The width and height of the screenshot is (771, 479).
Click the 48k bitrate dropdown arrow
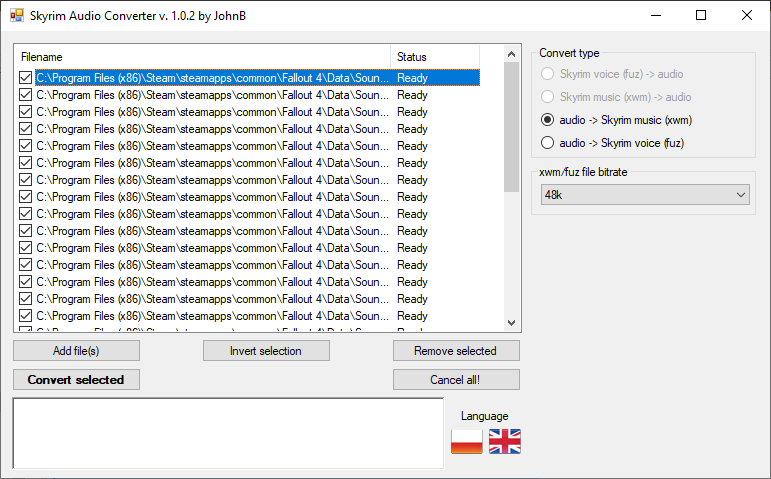[741, 195]
